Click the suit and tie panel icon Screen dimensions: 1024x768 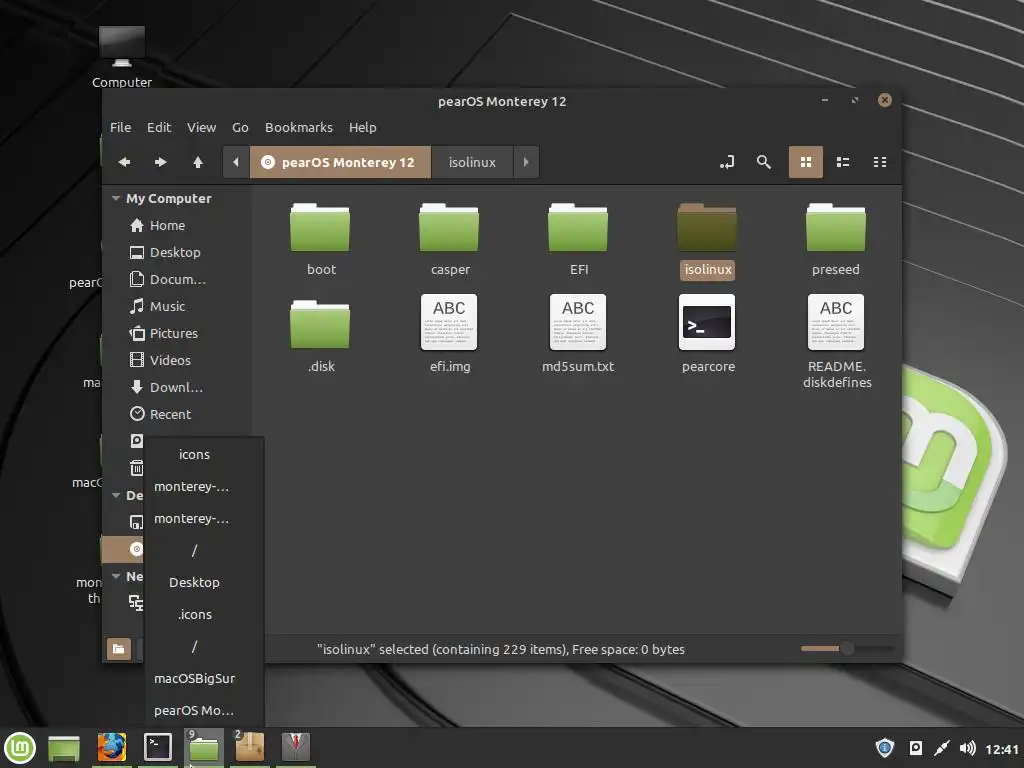point(295,748)
